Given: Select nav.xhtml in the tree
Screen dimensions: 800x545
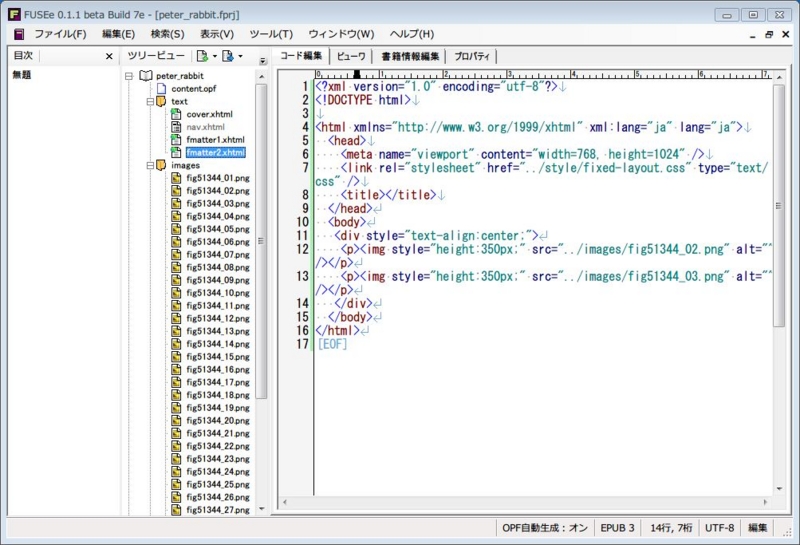Looking at the screenshot, I should tap(205, 127).
